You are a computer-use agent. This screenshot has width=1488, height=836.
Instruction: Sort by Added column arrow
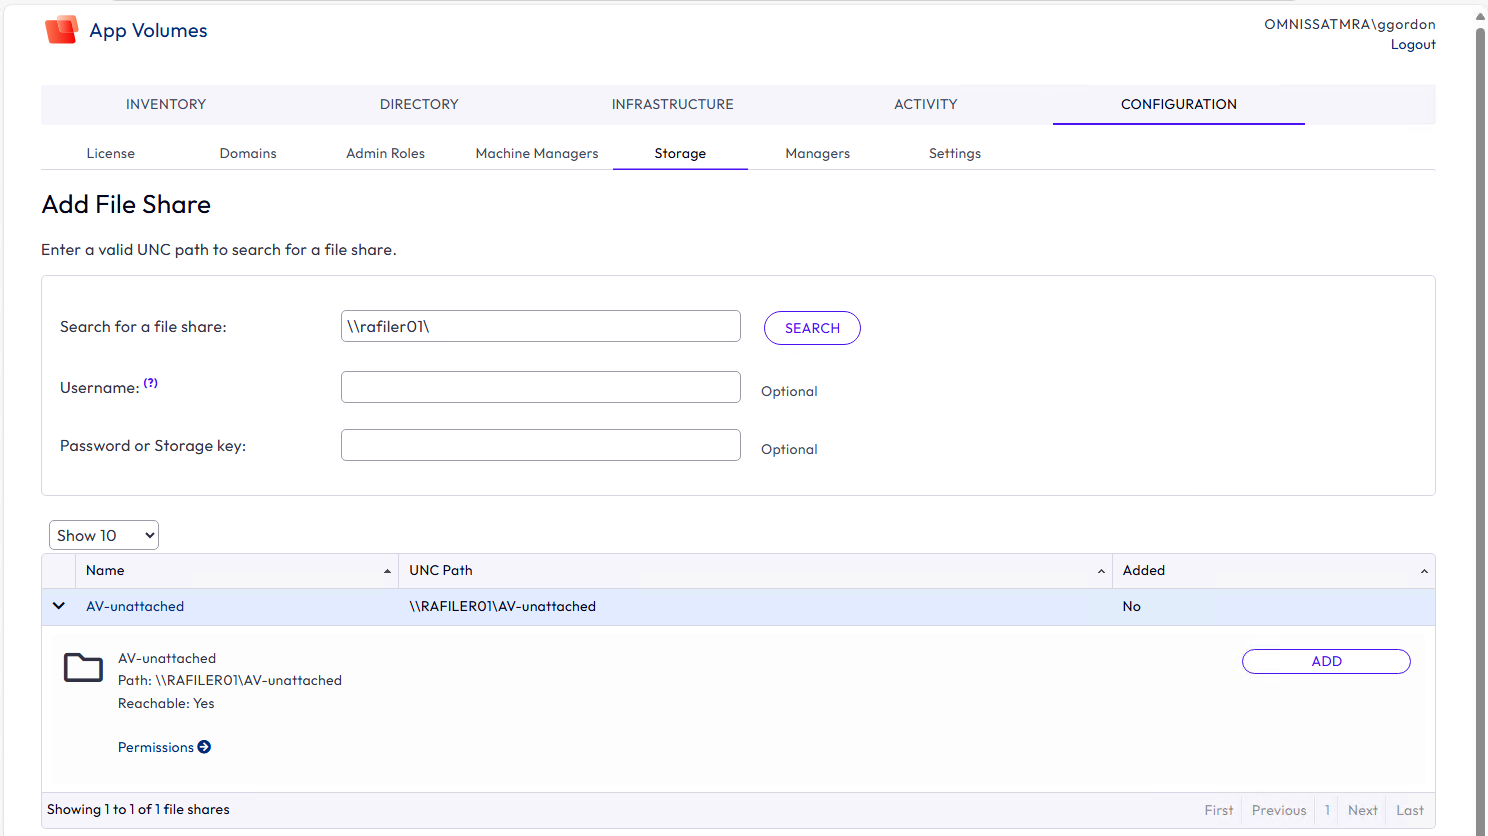(1424, 571)
